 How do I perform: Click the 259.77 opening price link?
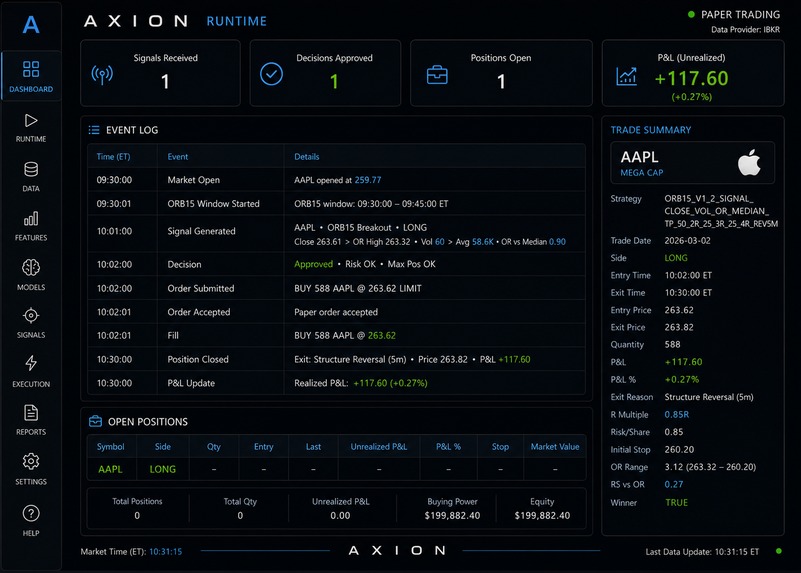368,180
